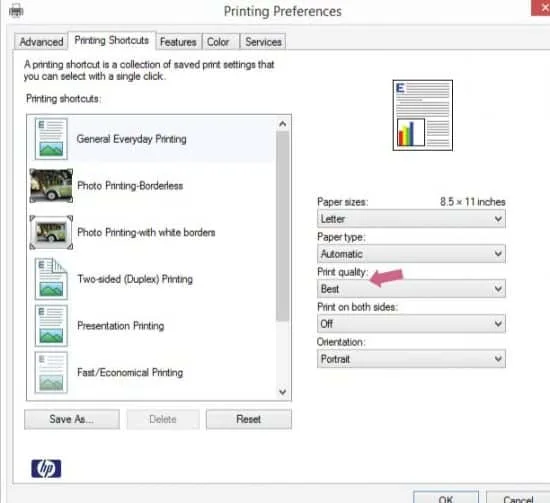Switch to the Advanced tab
This screenshot has width=550, height=503.
point(41,42)
